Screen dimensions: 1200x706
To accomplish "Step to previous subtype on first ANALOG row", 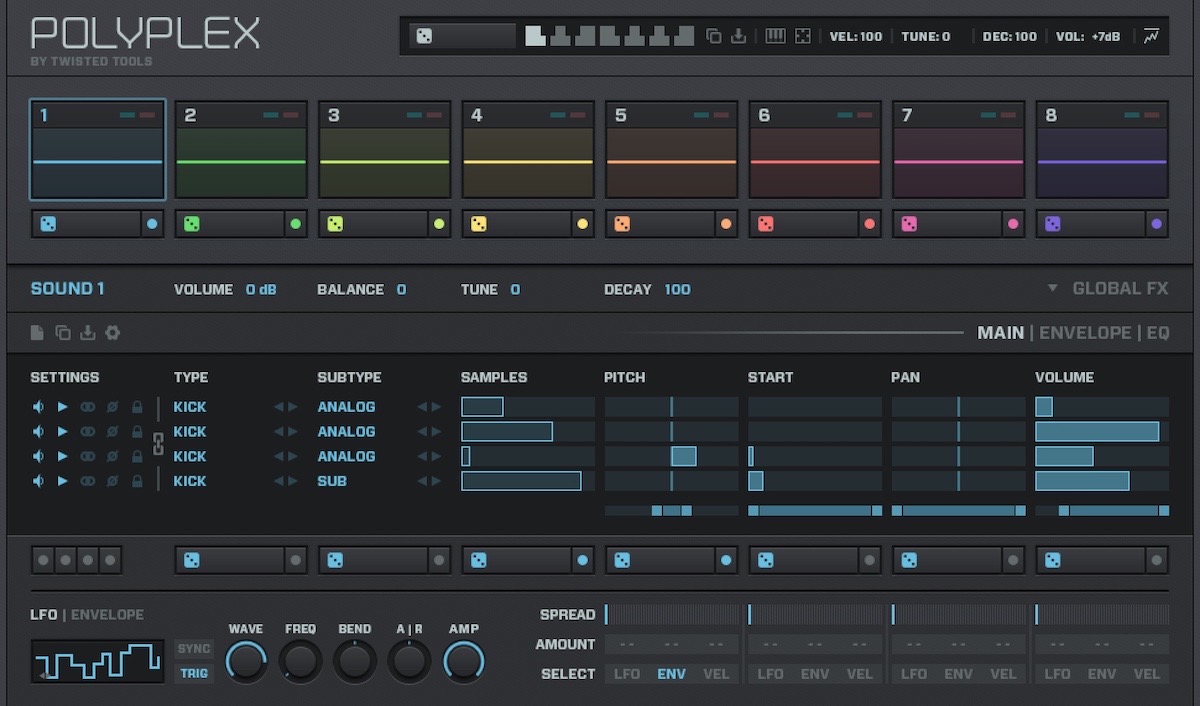I will tap(422, 407).
